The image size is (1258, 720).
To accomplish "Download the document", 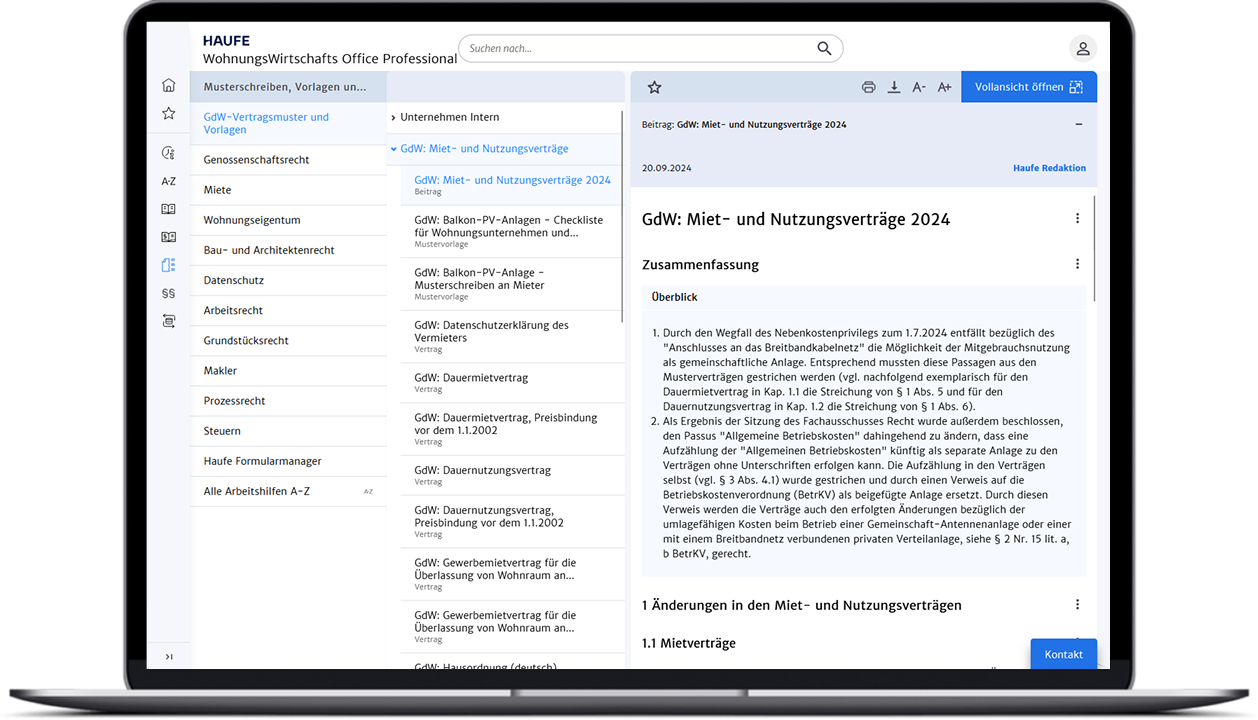I will point(894,87).
